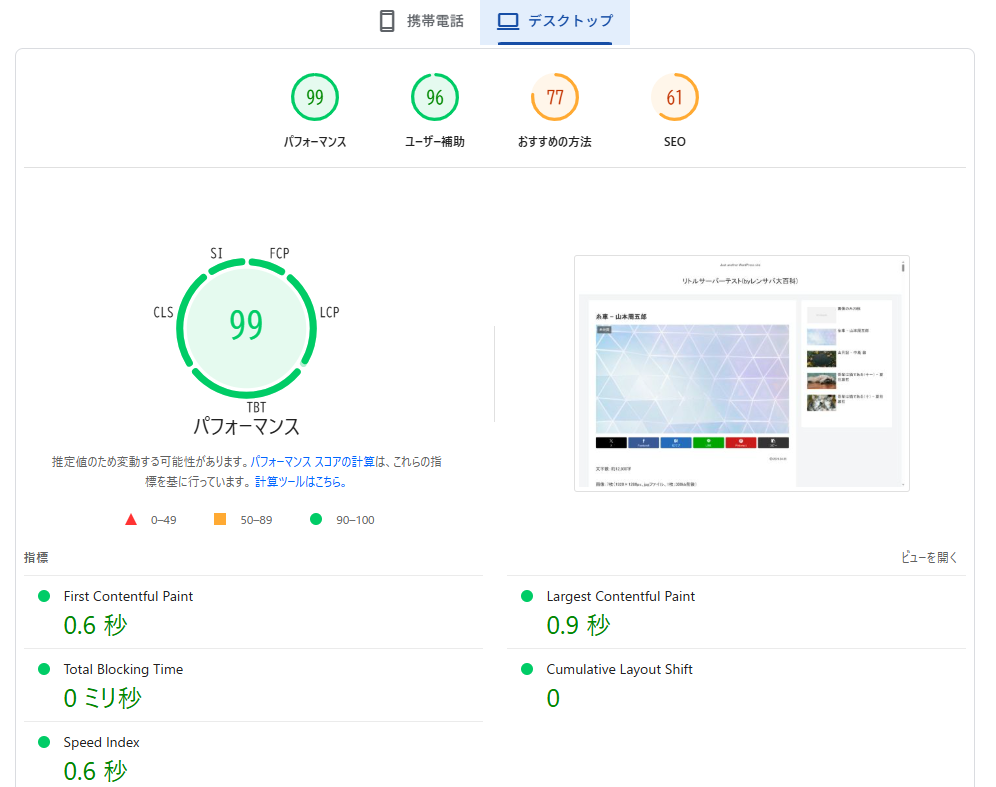This screenshot has width=996, height=787.
Task: Click the green dot beside Speed Index
Action: (x=44, y=742)
